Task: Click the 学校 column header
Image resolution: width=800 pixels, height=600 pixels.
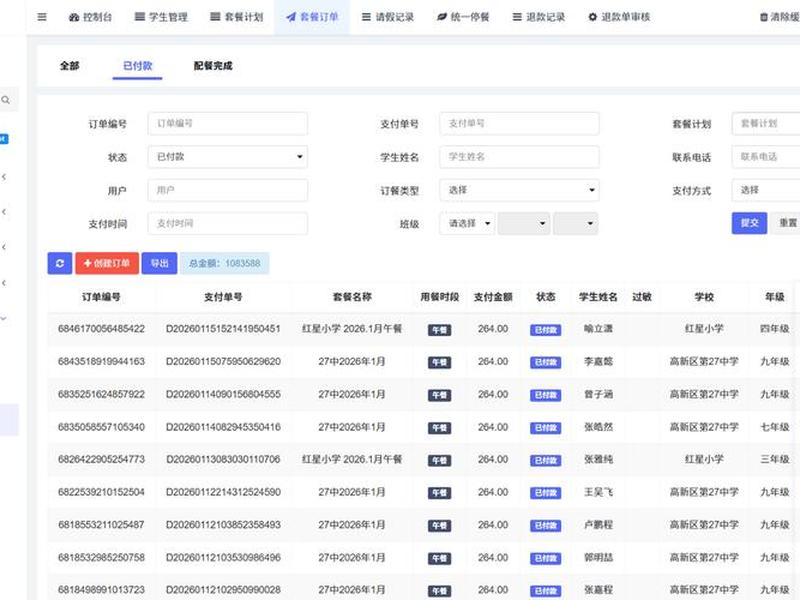Action: point(704,297)
